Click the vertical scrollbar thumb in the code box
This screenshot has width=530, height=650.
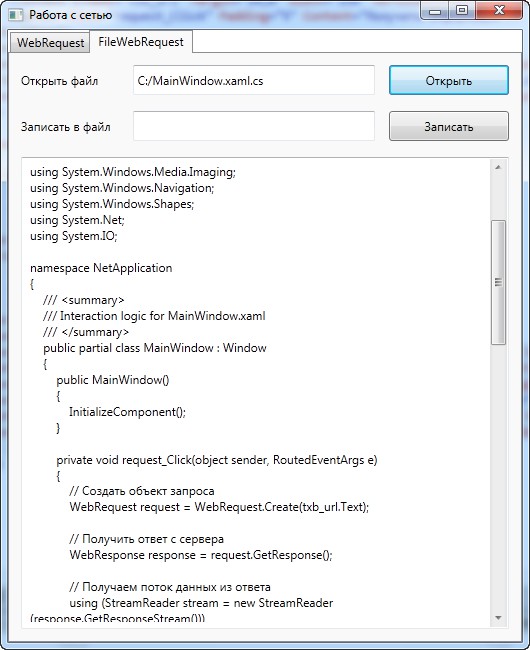pyautogui.click(x=498, y=282)
